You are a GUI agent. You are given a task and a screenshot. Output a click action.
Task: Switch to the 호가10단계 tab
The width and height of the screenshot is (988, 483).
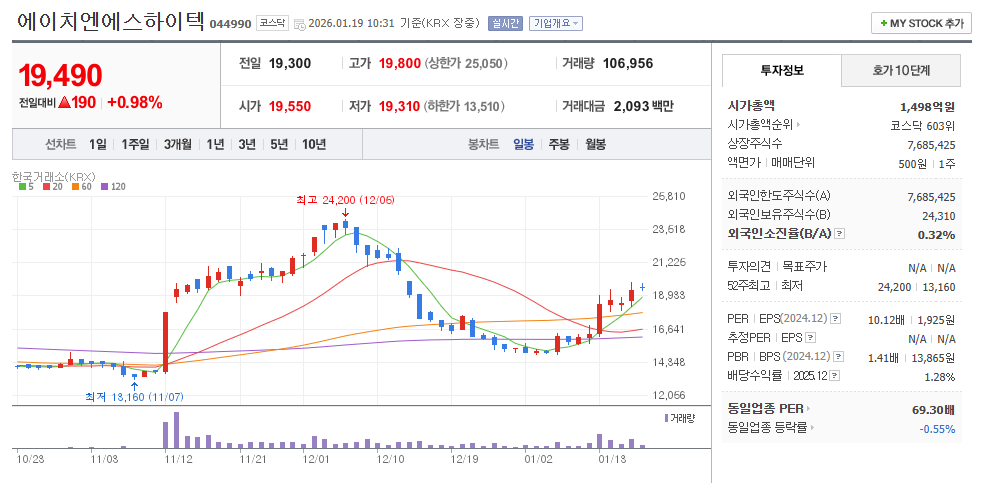coord(901,70)
